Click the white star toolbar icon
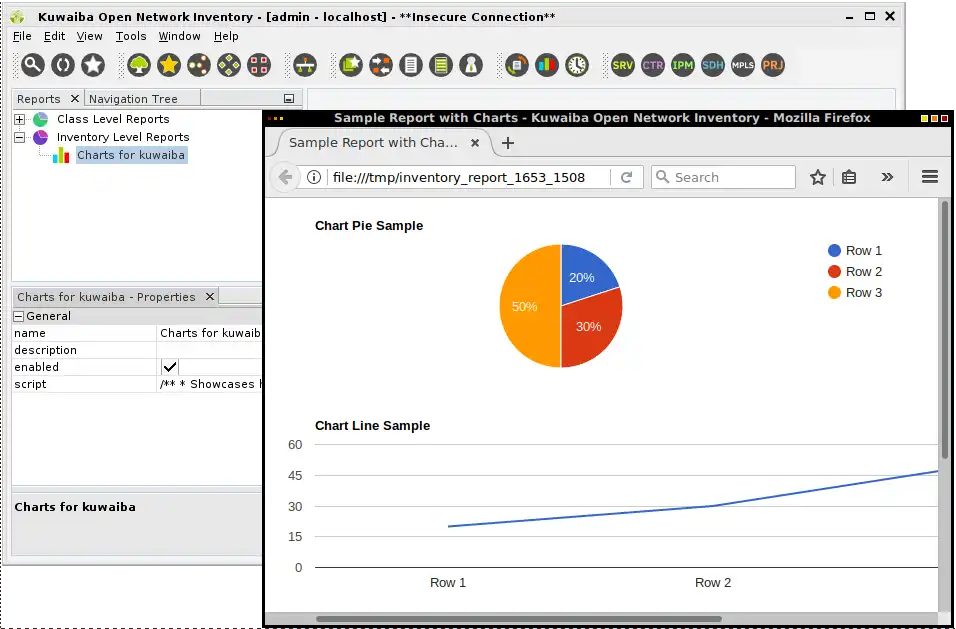 (93, 65)
